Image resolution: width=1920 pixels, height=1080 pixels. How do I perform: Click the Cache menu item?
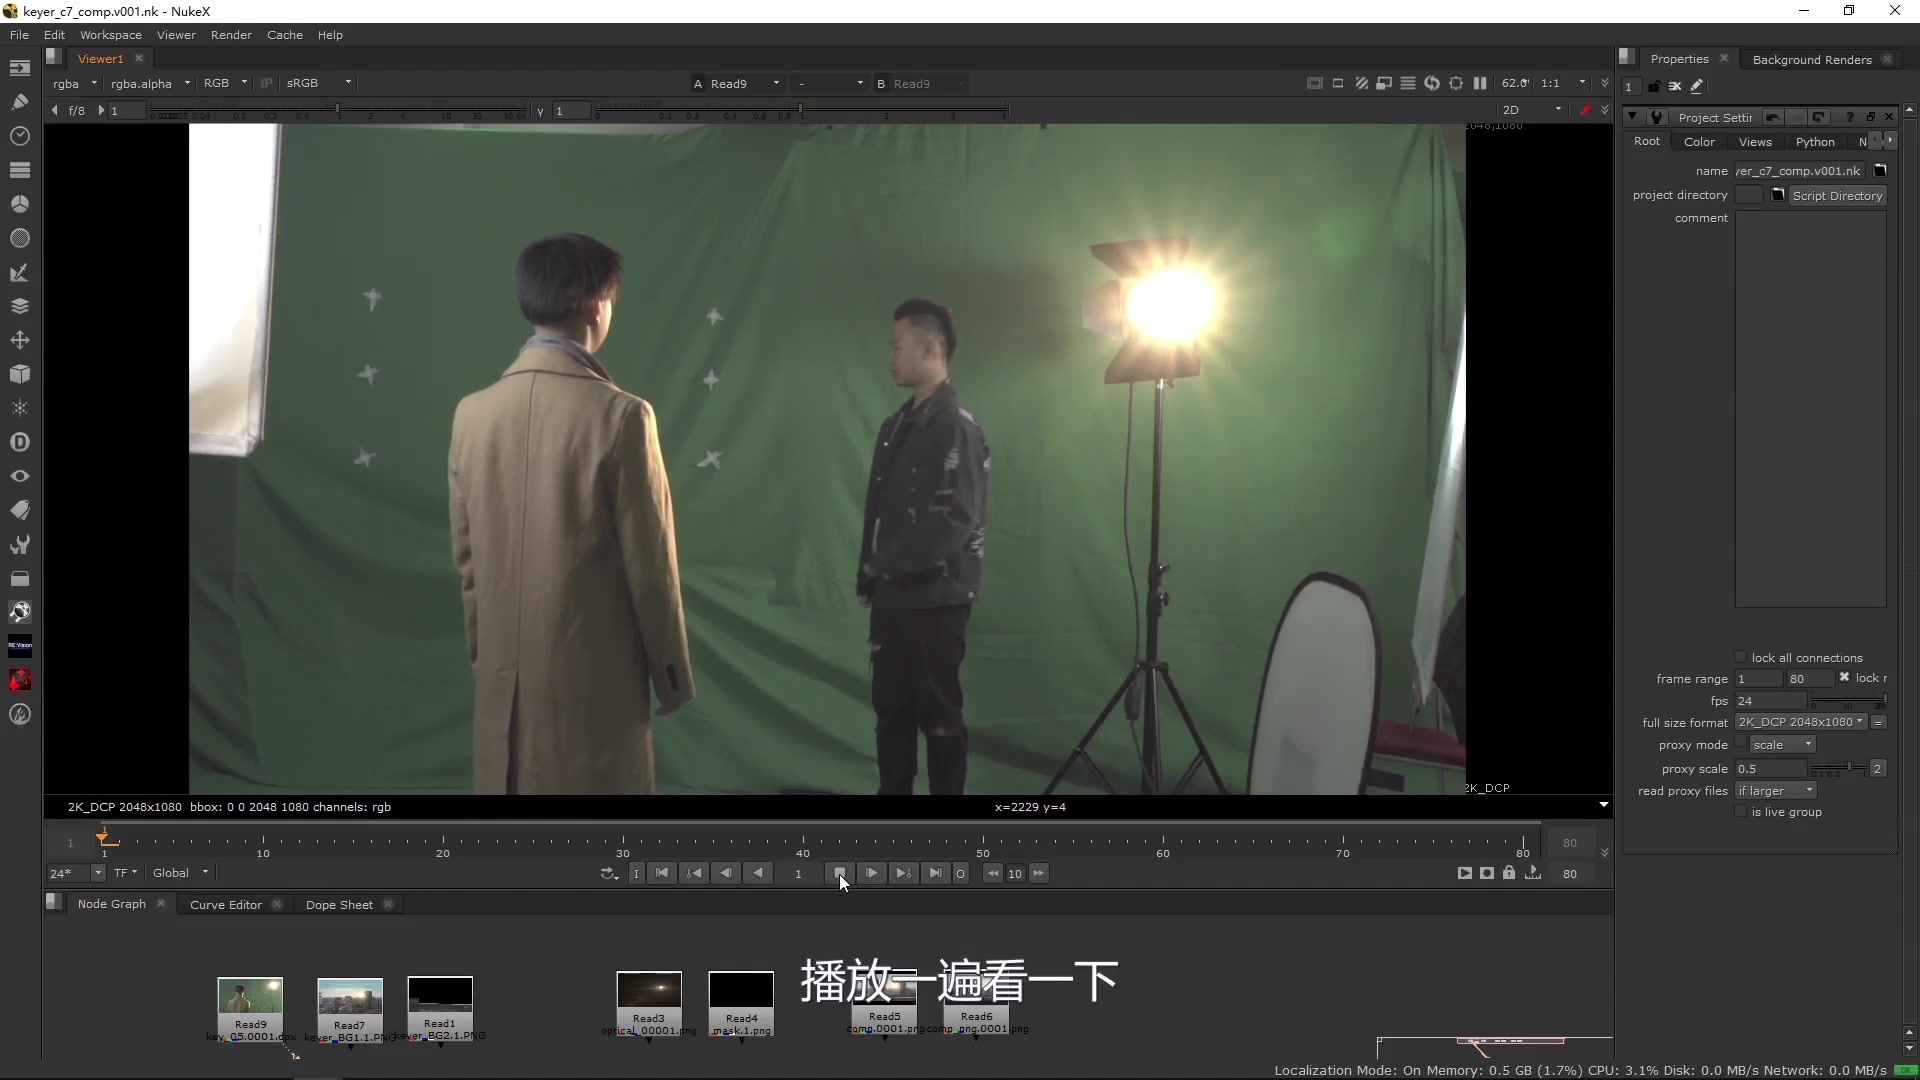[x=285, y=34]
